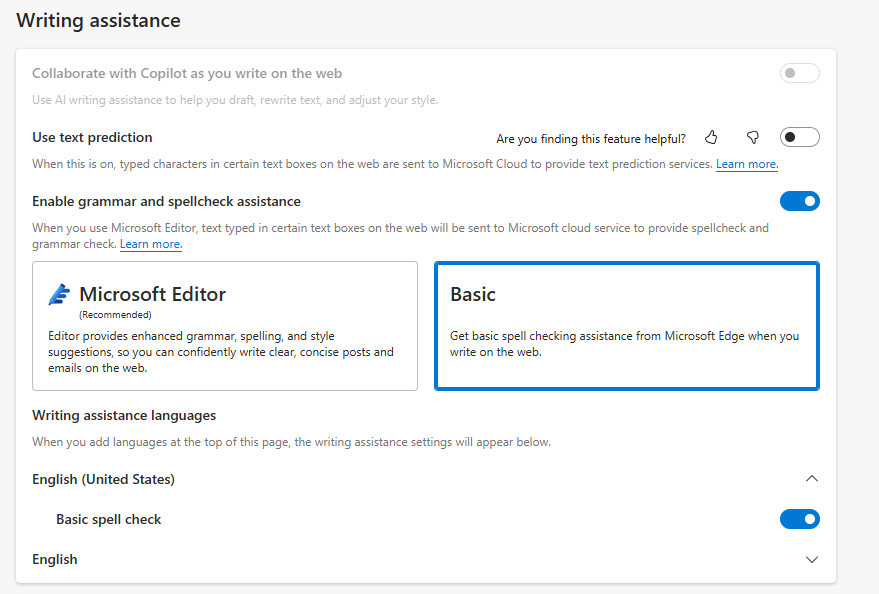Select the Basic spell checking card
The height and width of the screenshot is (594, 879).
[627, 326]
